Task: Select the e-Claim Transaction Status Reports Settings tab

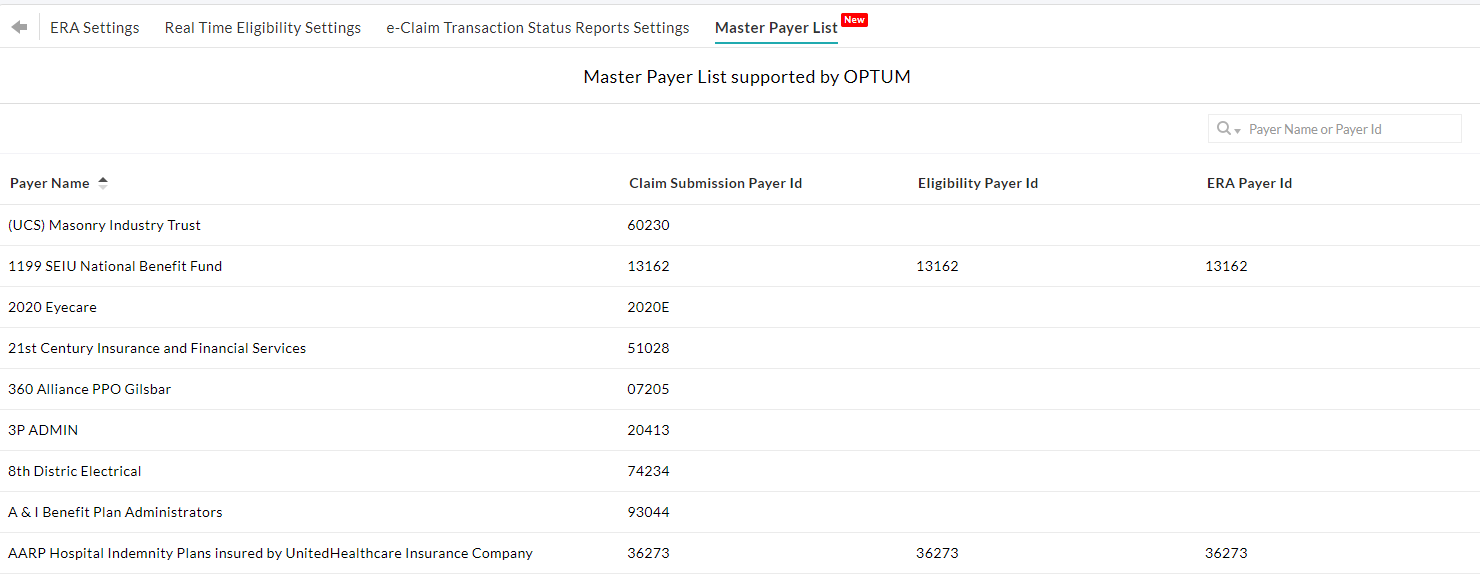Action: tap(538, 27)
